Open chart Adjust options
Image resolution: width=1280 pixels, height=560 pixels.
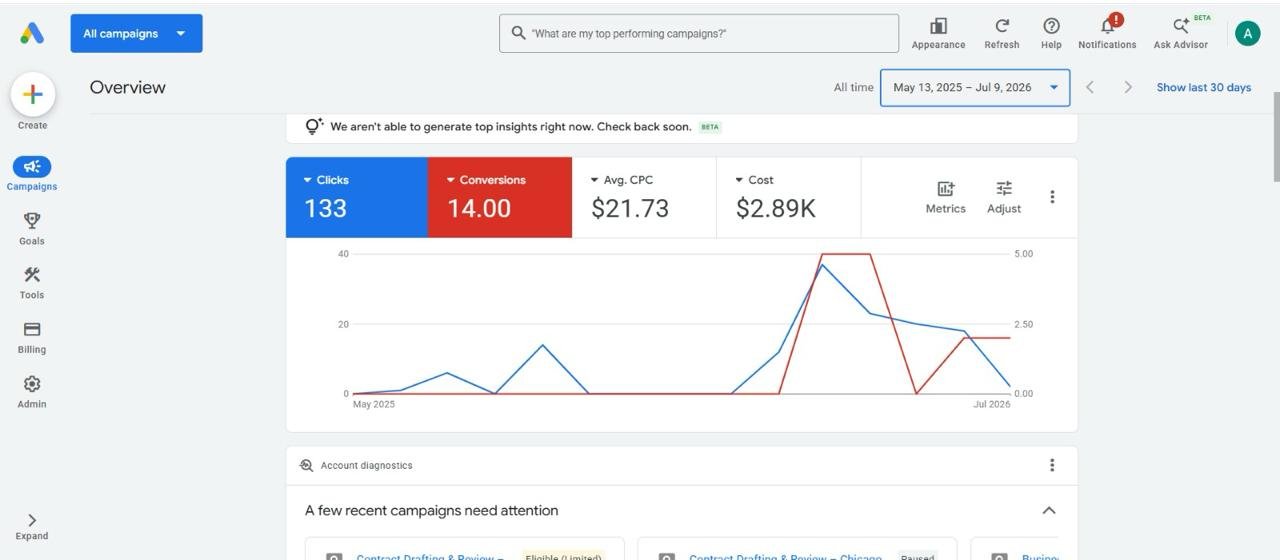tap(1004, 197)
